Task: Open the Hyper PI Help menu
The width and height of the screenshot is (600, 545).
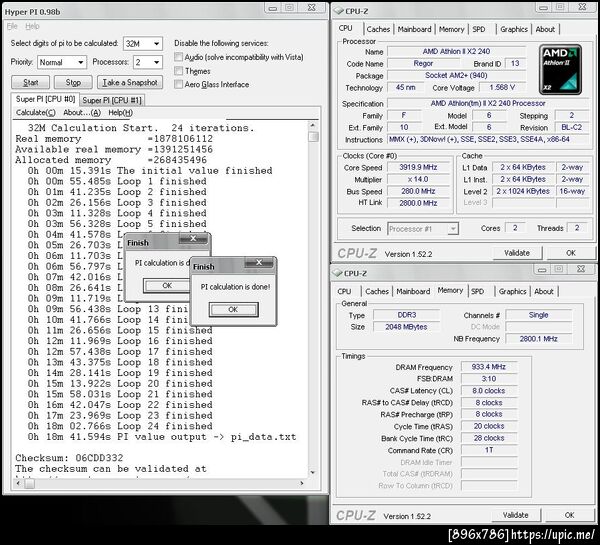Action: coord(32,26)
